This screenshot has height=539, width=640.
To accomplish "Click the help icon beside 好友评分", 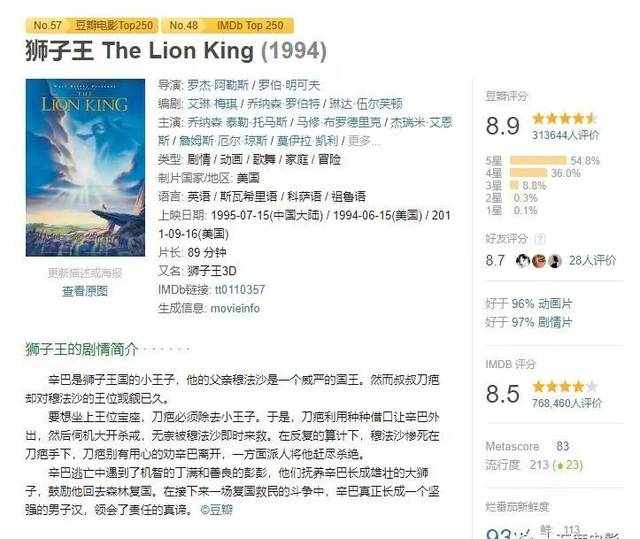I will click(540, 239).
